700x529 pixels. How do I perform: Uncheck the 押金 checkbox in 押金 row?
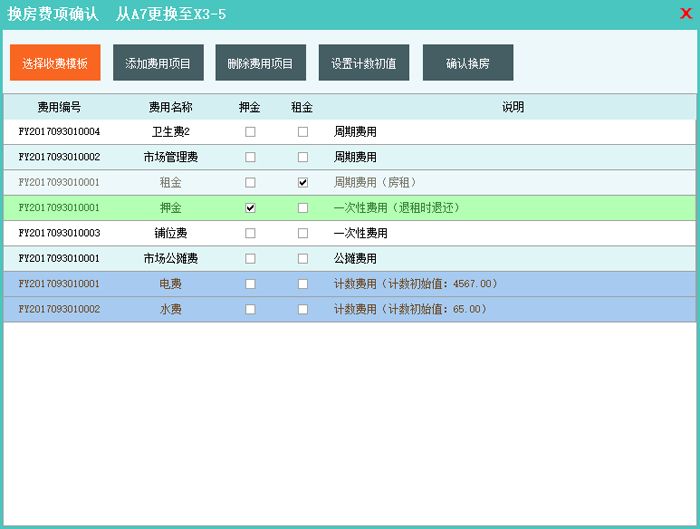point(250,208)
